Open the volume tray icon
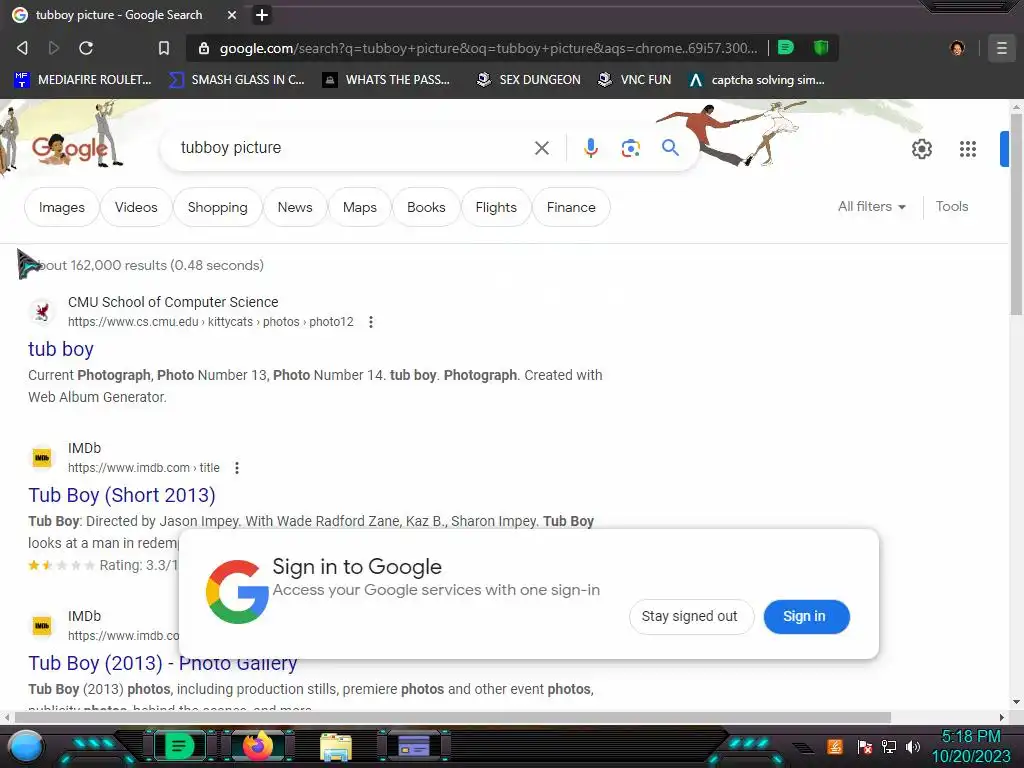The height and width of the screenshot is (768, 1024). tap(912, 746)
